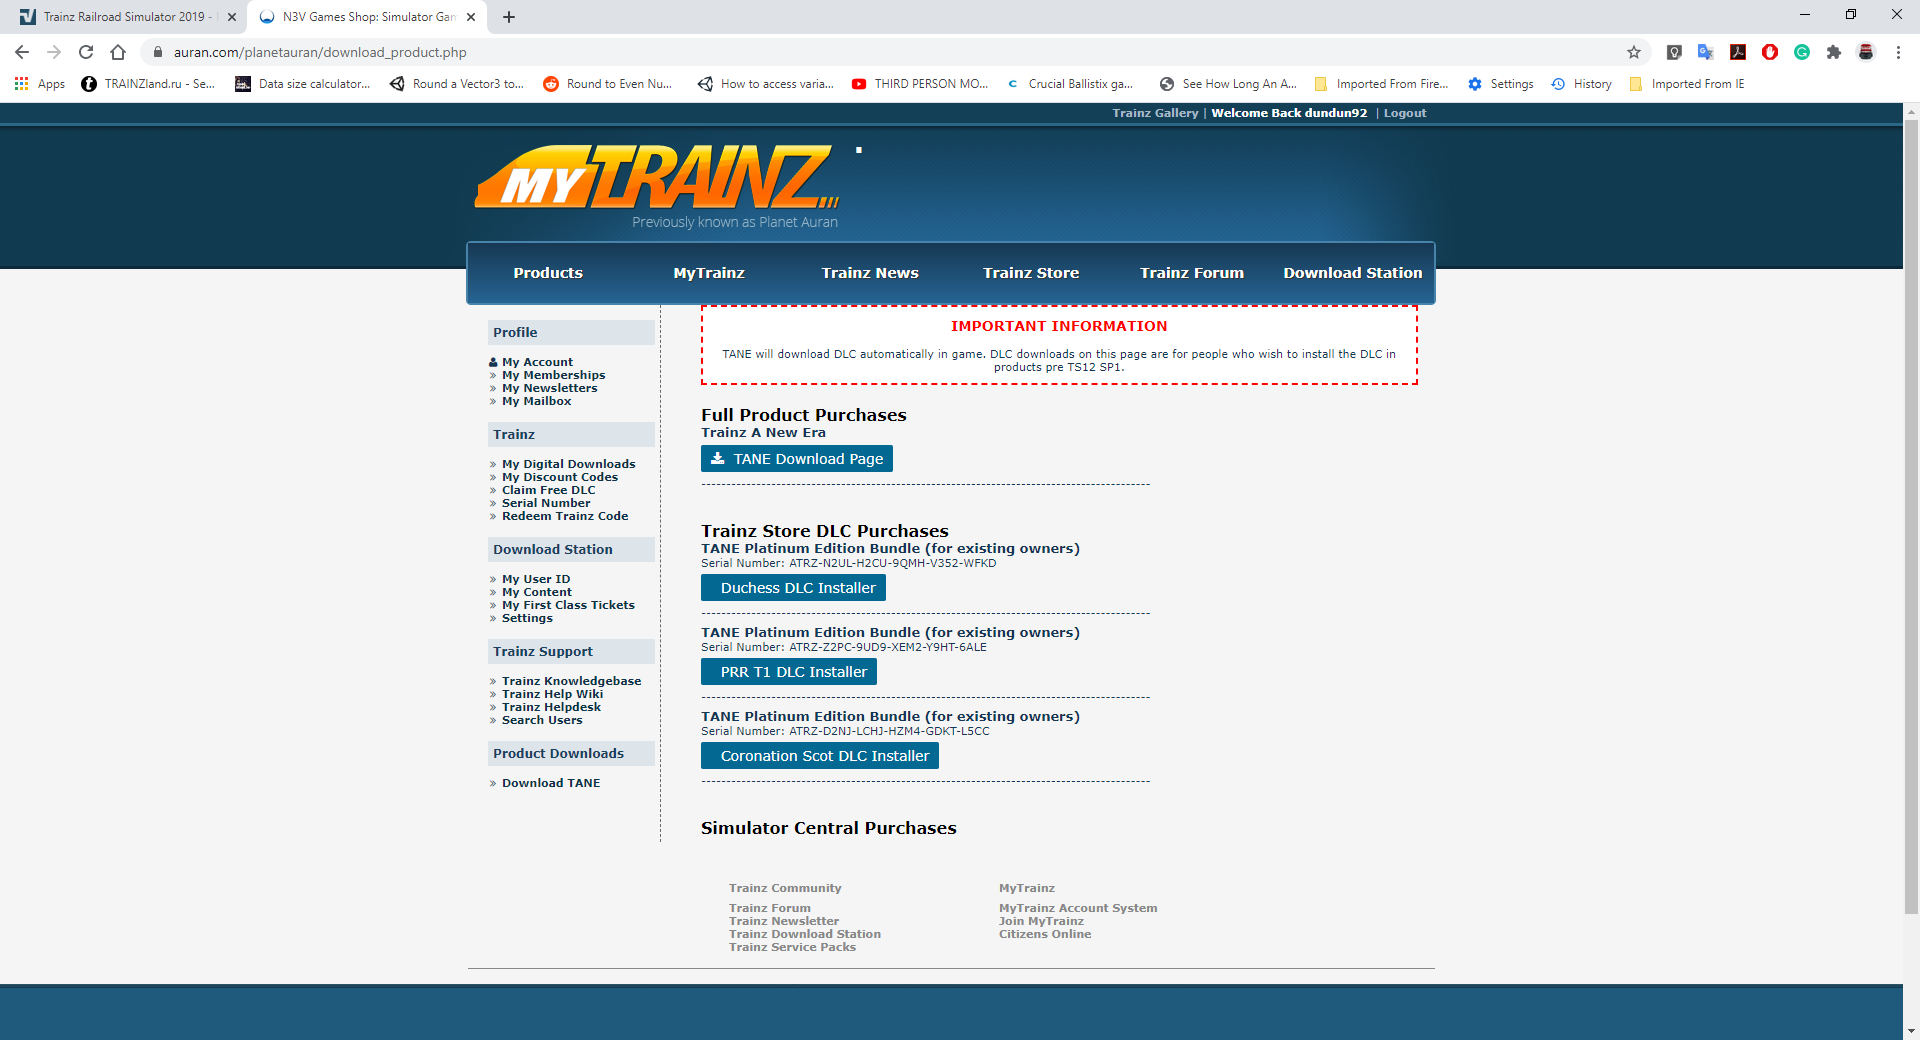Open My Newsletters link

click(549, 388)
